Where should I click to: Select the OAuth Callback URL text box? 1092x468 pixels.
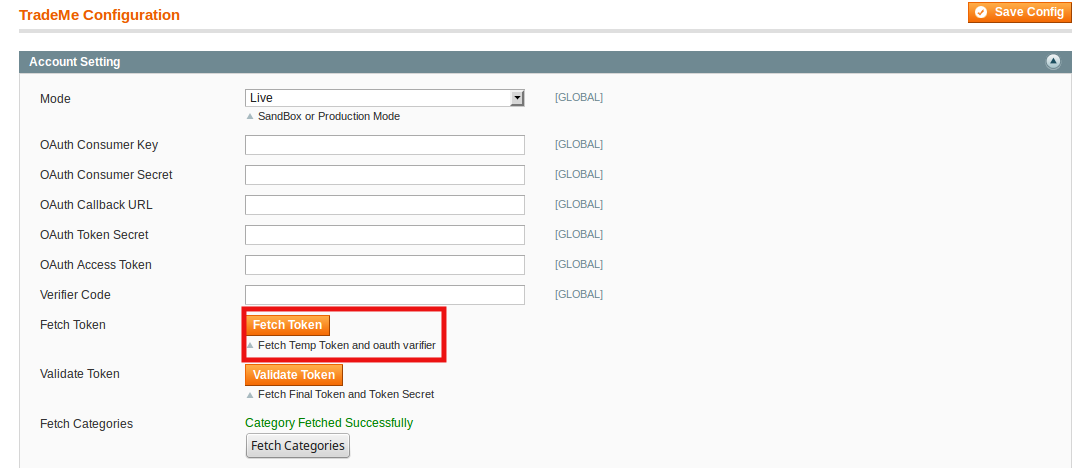pyautogui.click(x=385, y=205)
